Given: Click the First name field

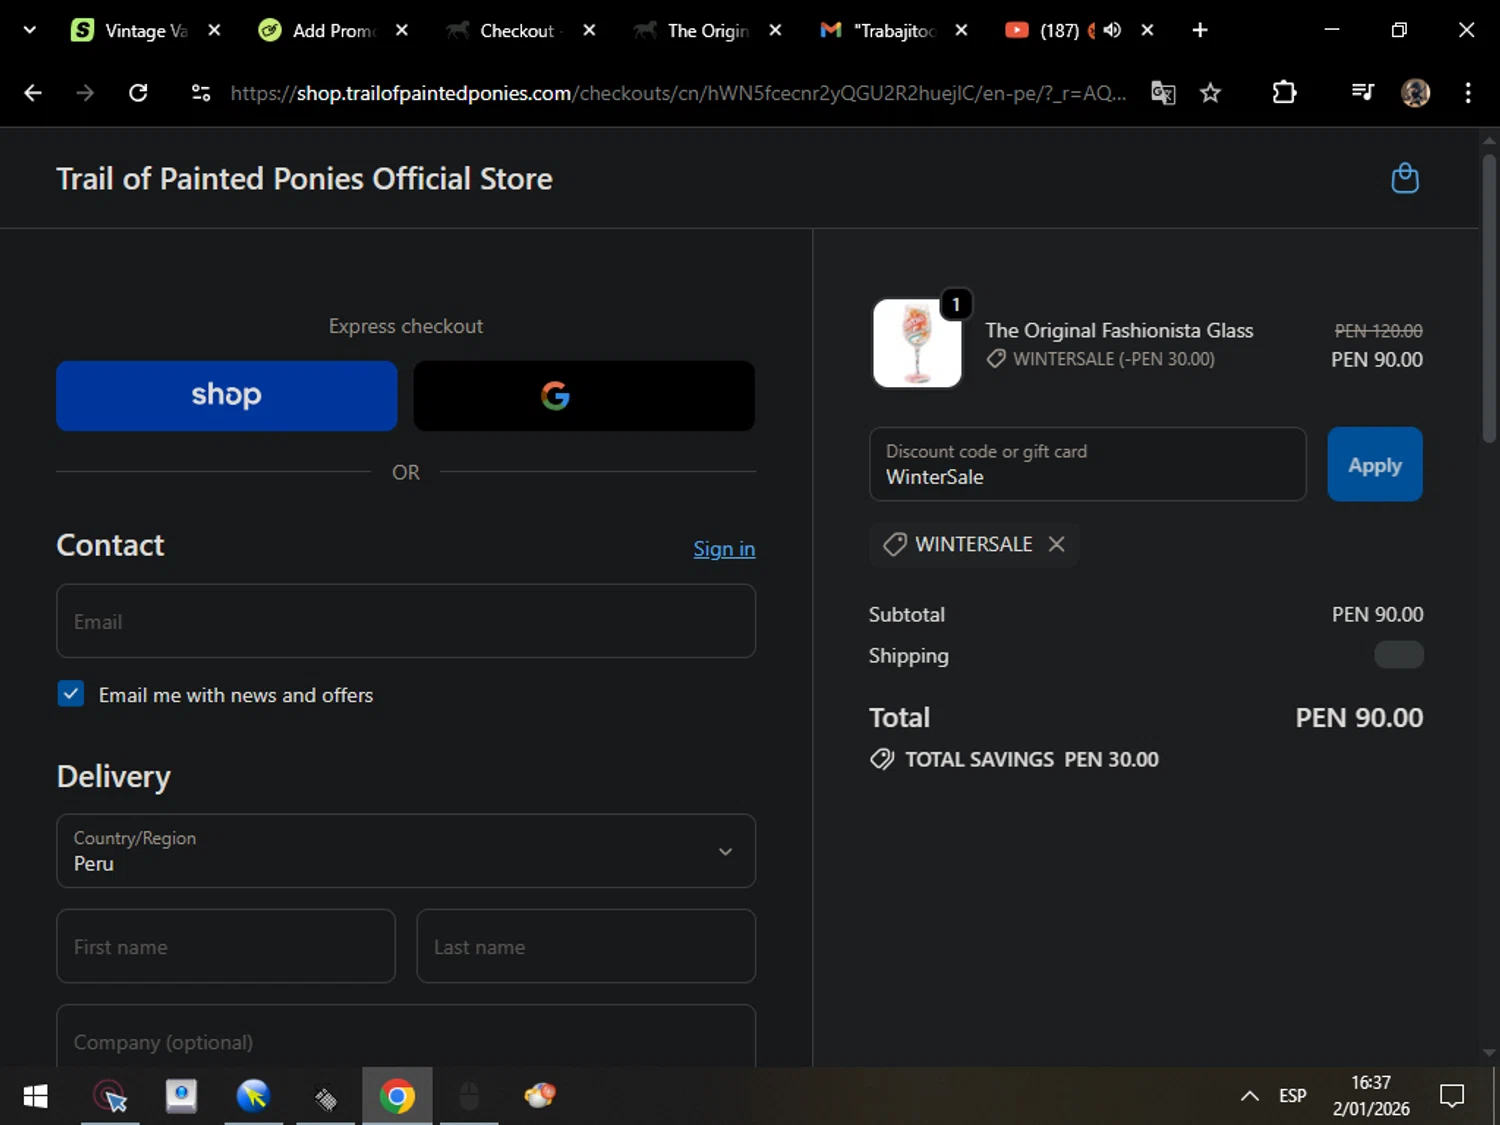Looking at the screenshot, I should tap(226, 946).
